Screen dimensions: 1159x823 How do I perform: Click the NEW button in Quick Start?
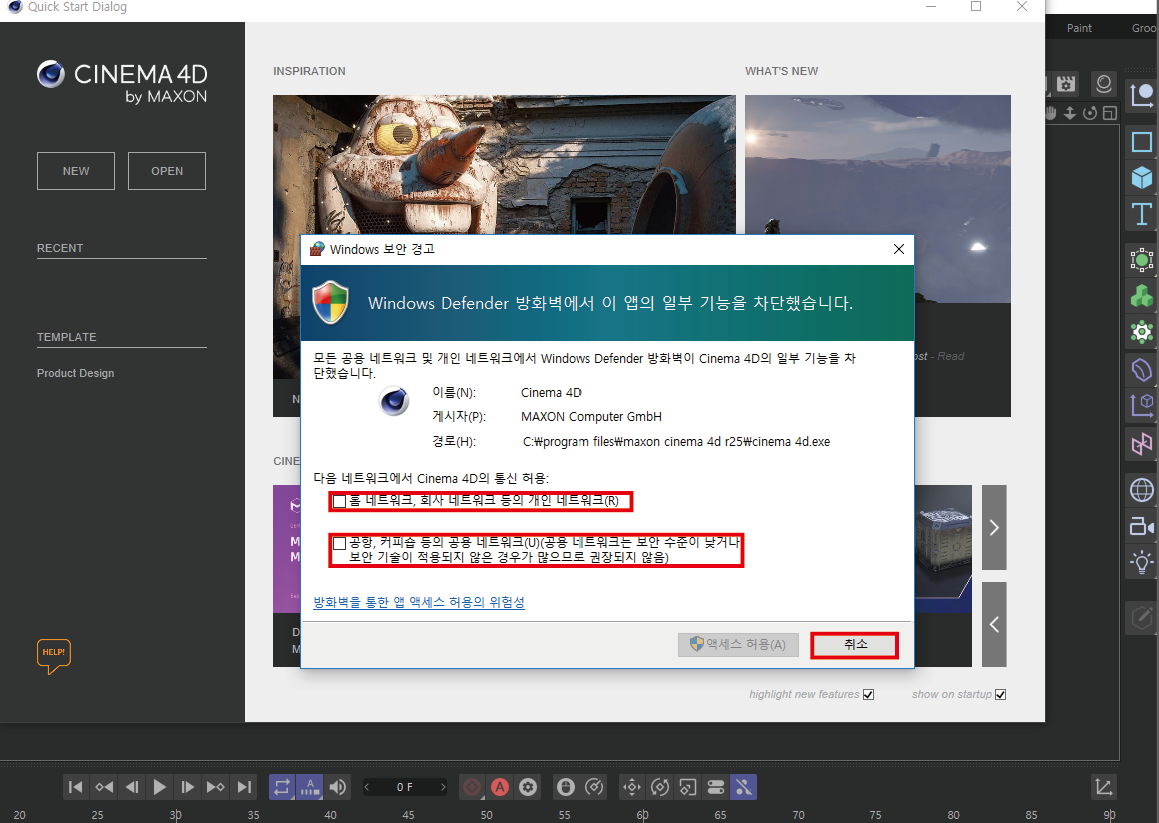click(x=76, y=171)
